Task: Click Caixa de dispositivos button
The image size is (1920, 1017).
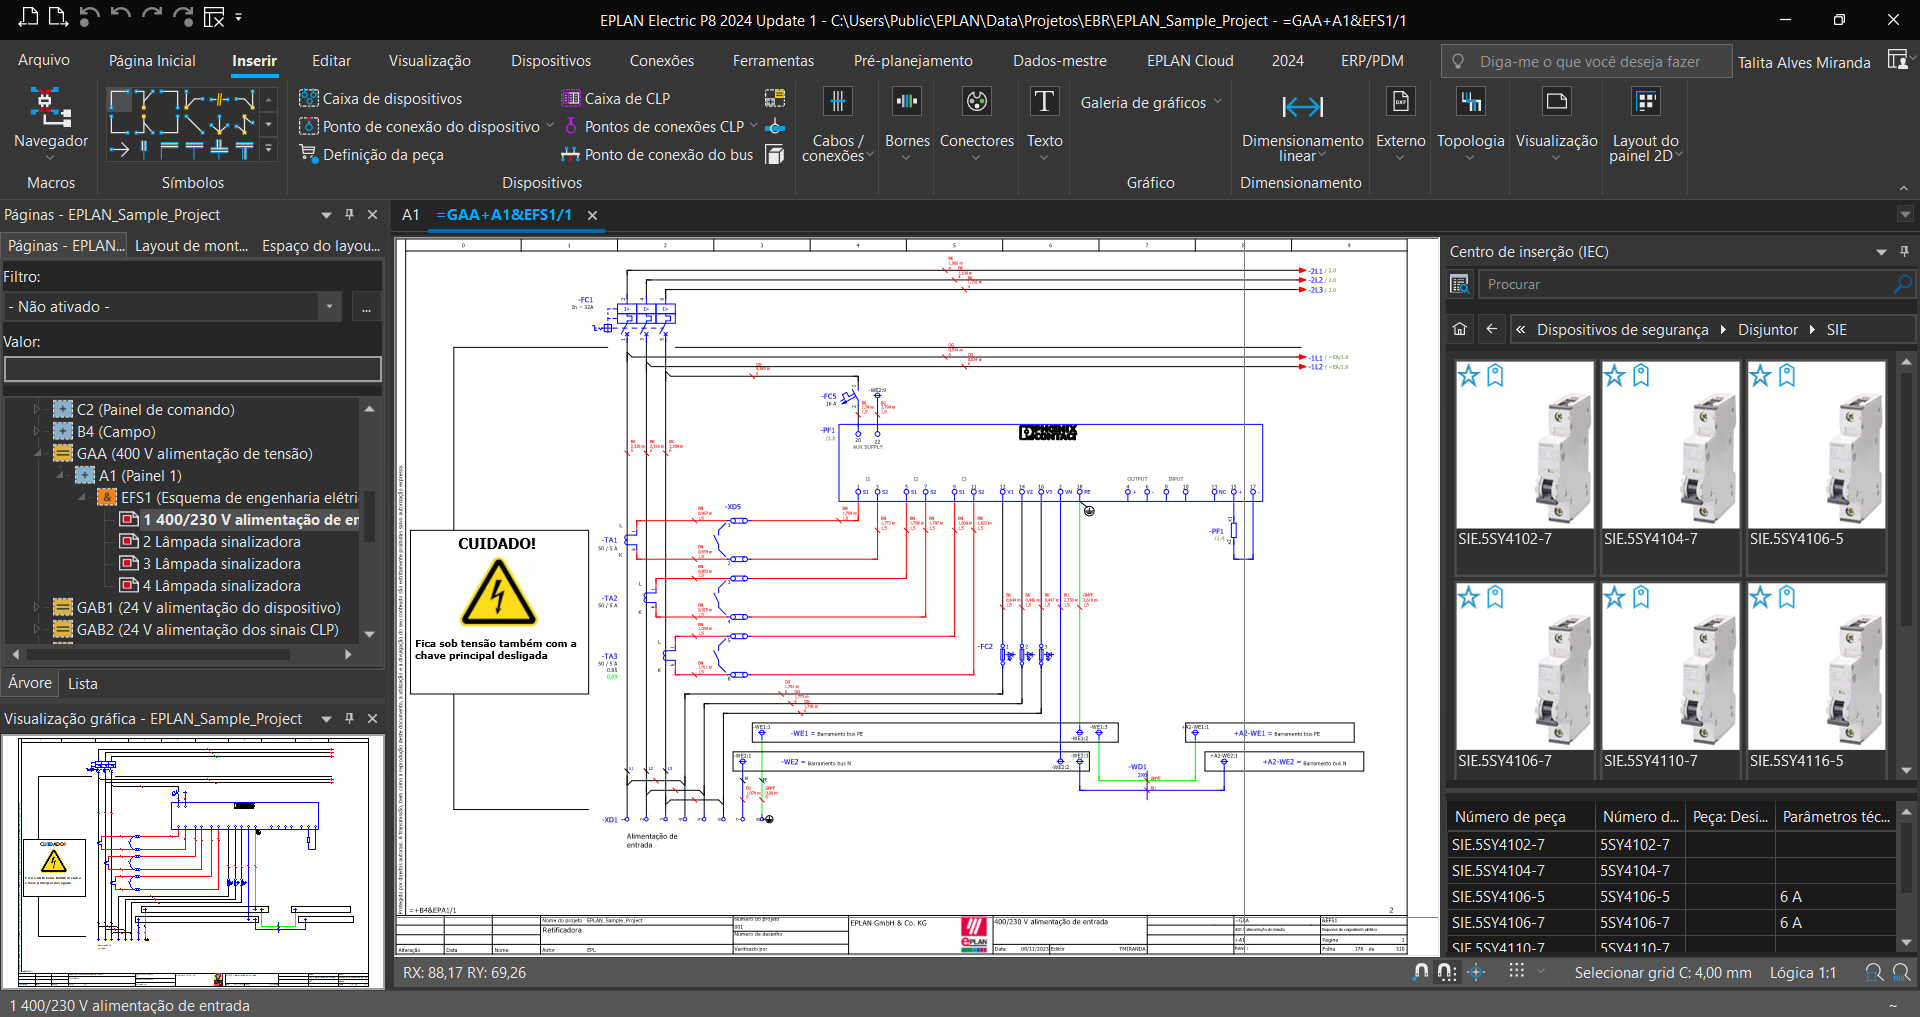Action: click(x=381, y=98)
